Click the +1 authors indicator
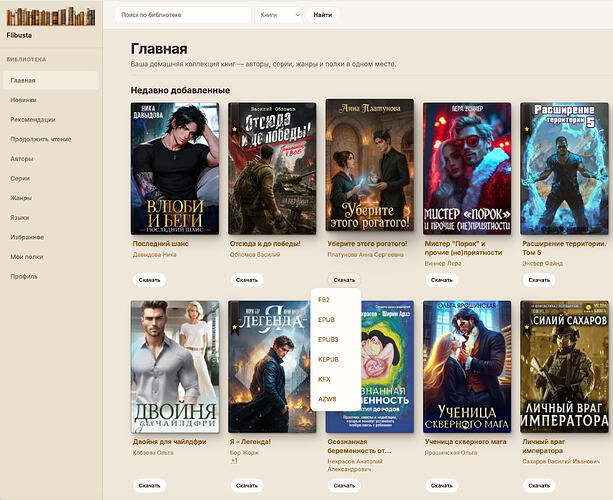Viewport: 613px width, 500px height. click(234, 461)
